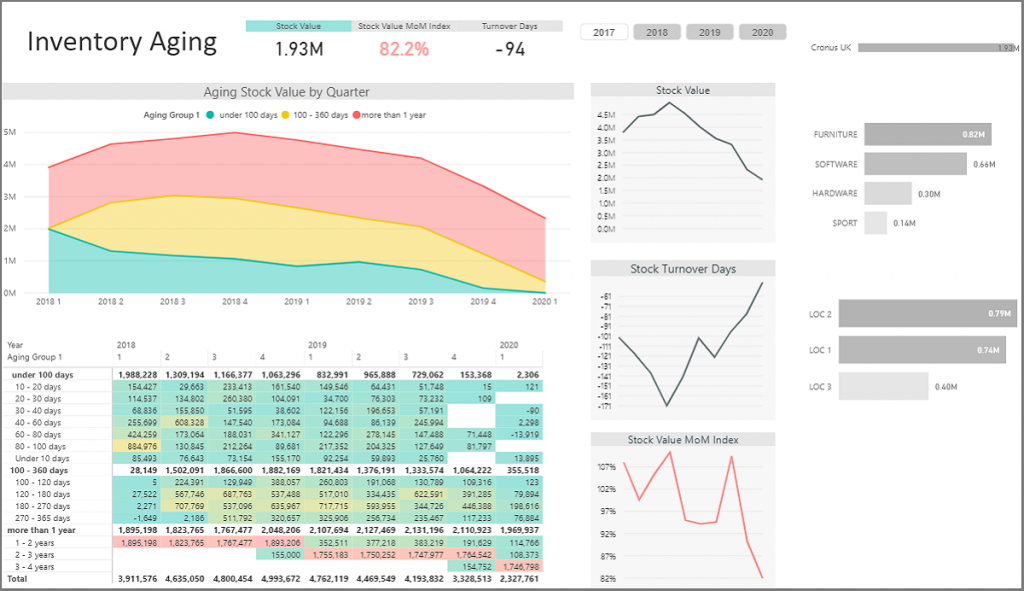1024x591 pixels.
Task: Toggle the 2019 year filter
Action: point(709,31)
